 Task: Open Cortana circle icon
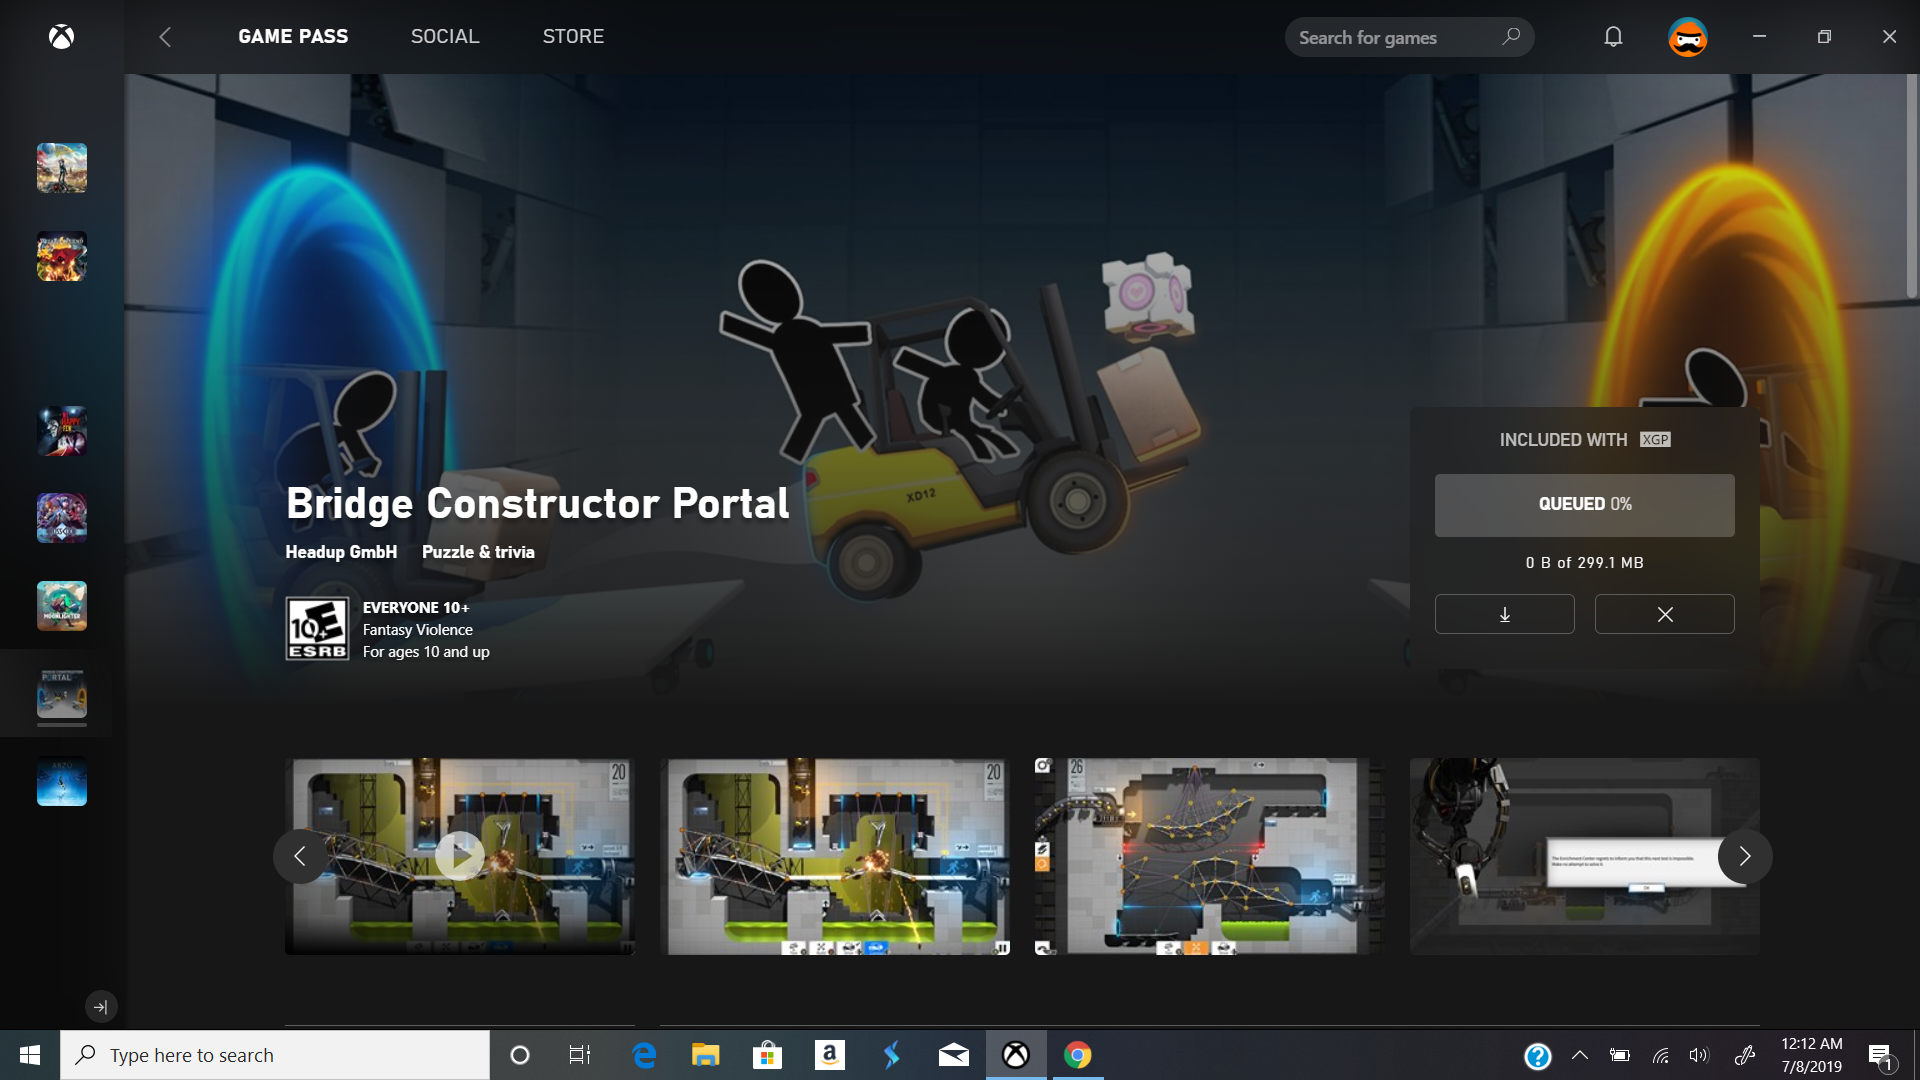pos(519,1055)
